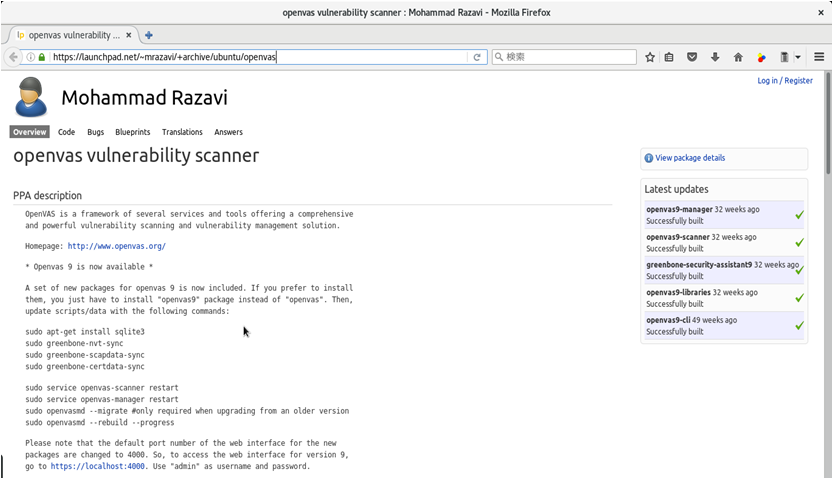The width and height of the screenshot is (833, 479).
Task: Click the 'sudo apt-get install sqlite3' line
Action: pos(85,332)
